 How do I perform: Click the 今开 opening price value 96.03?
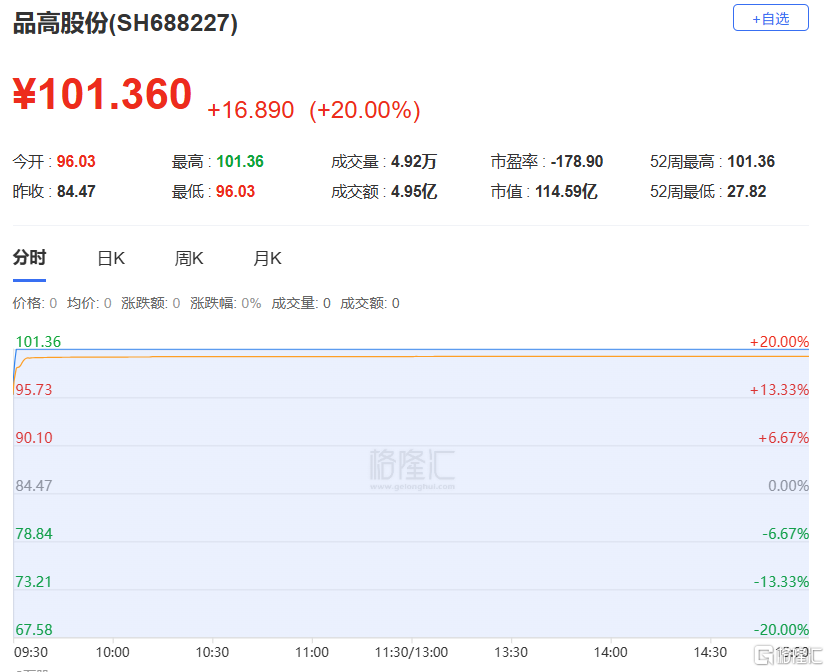[x=76, y=162]
